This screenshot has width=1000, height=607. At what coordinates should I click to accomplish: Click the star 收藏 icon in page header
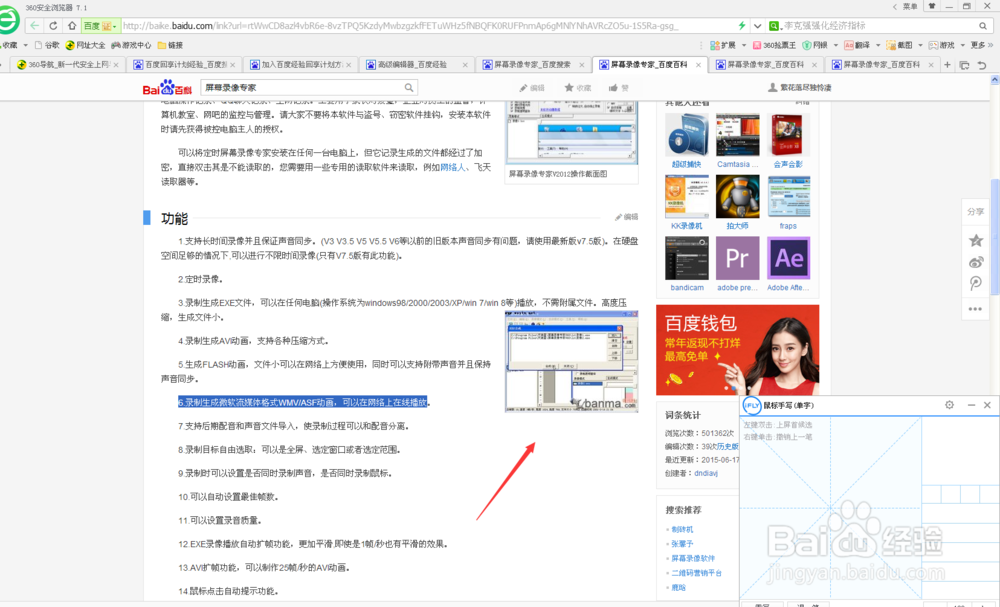tap(569, 88)
